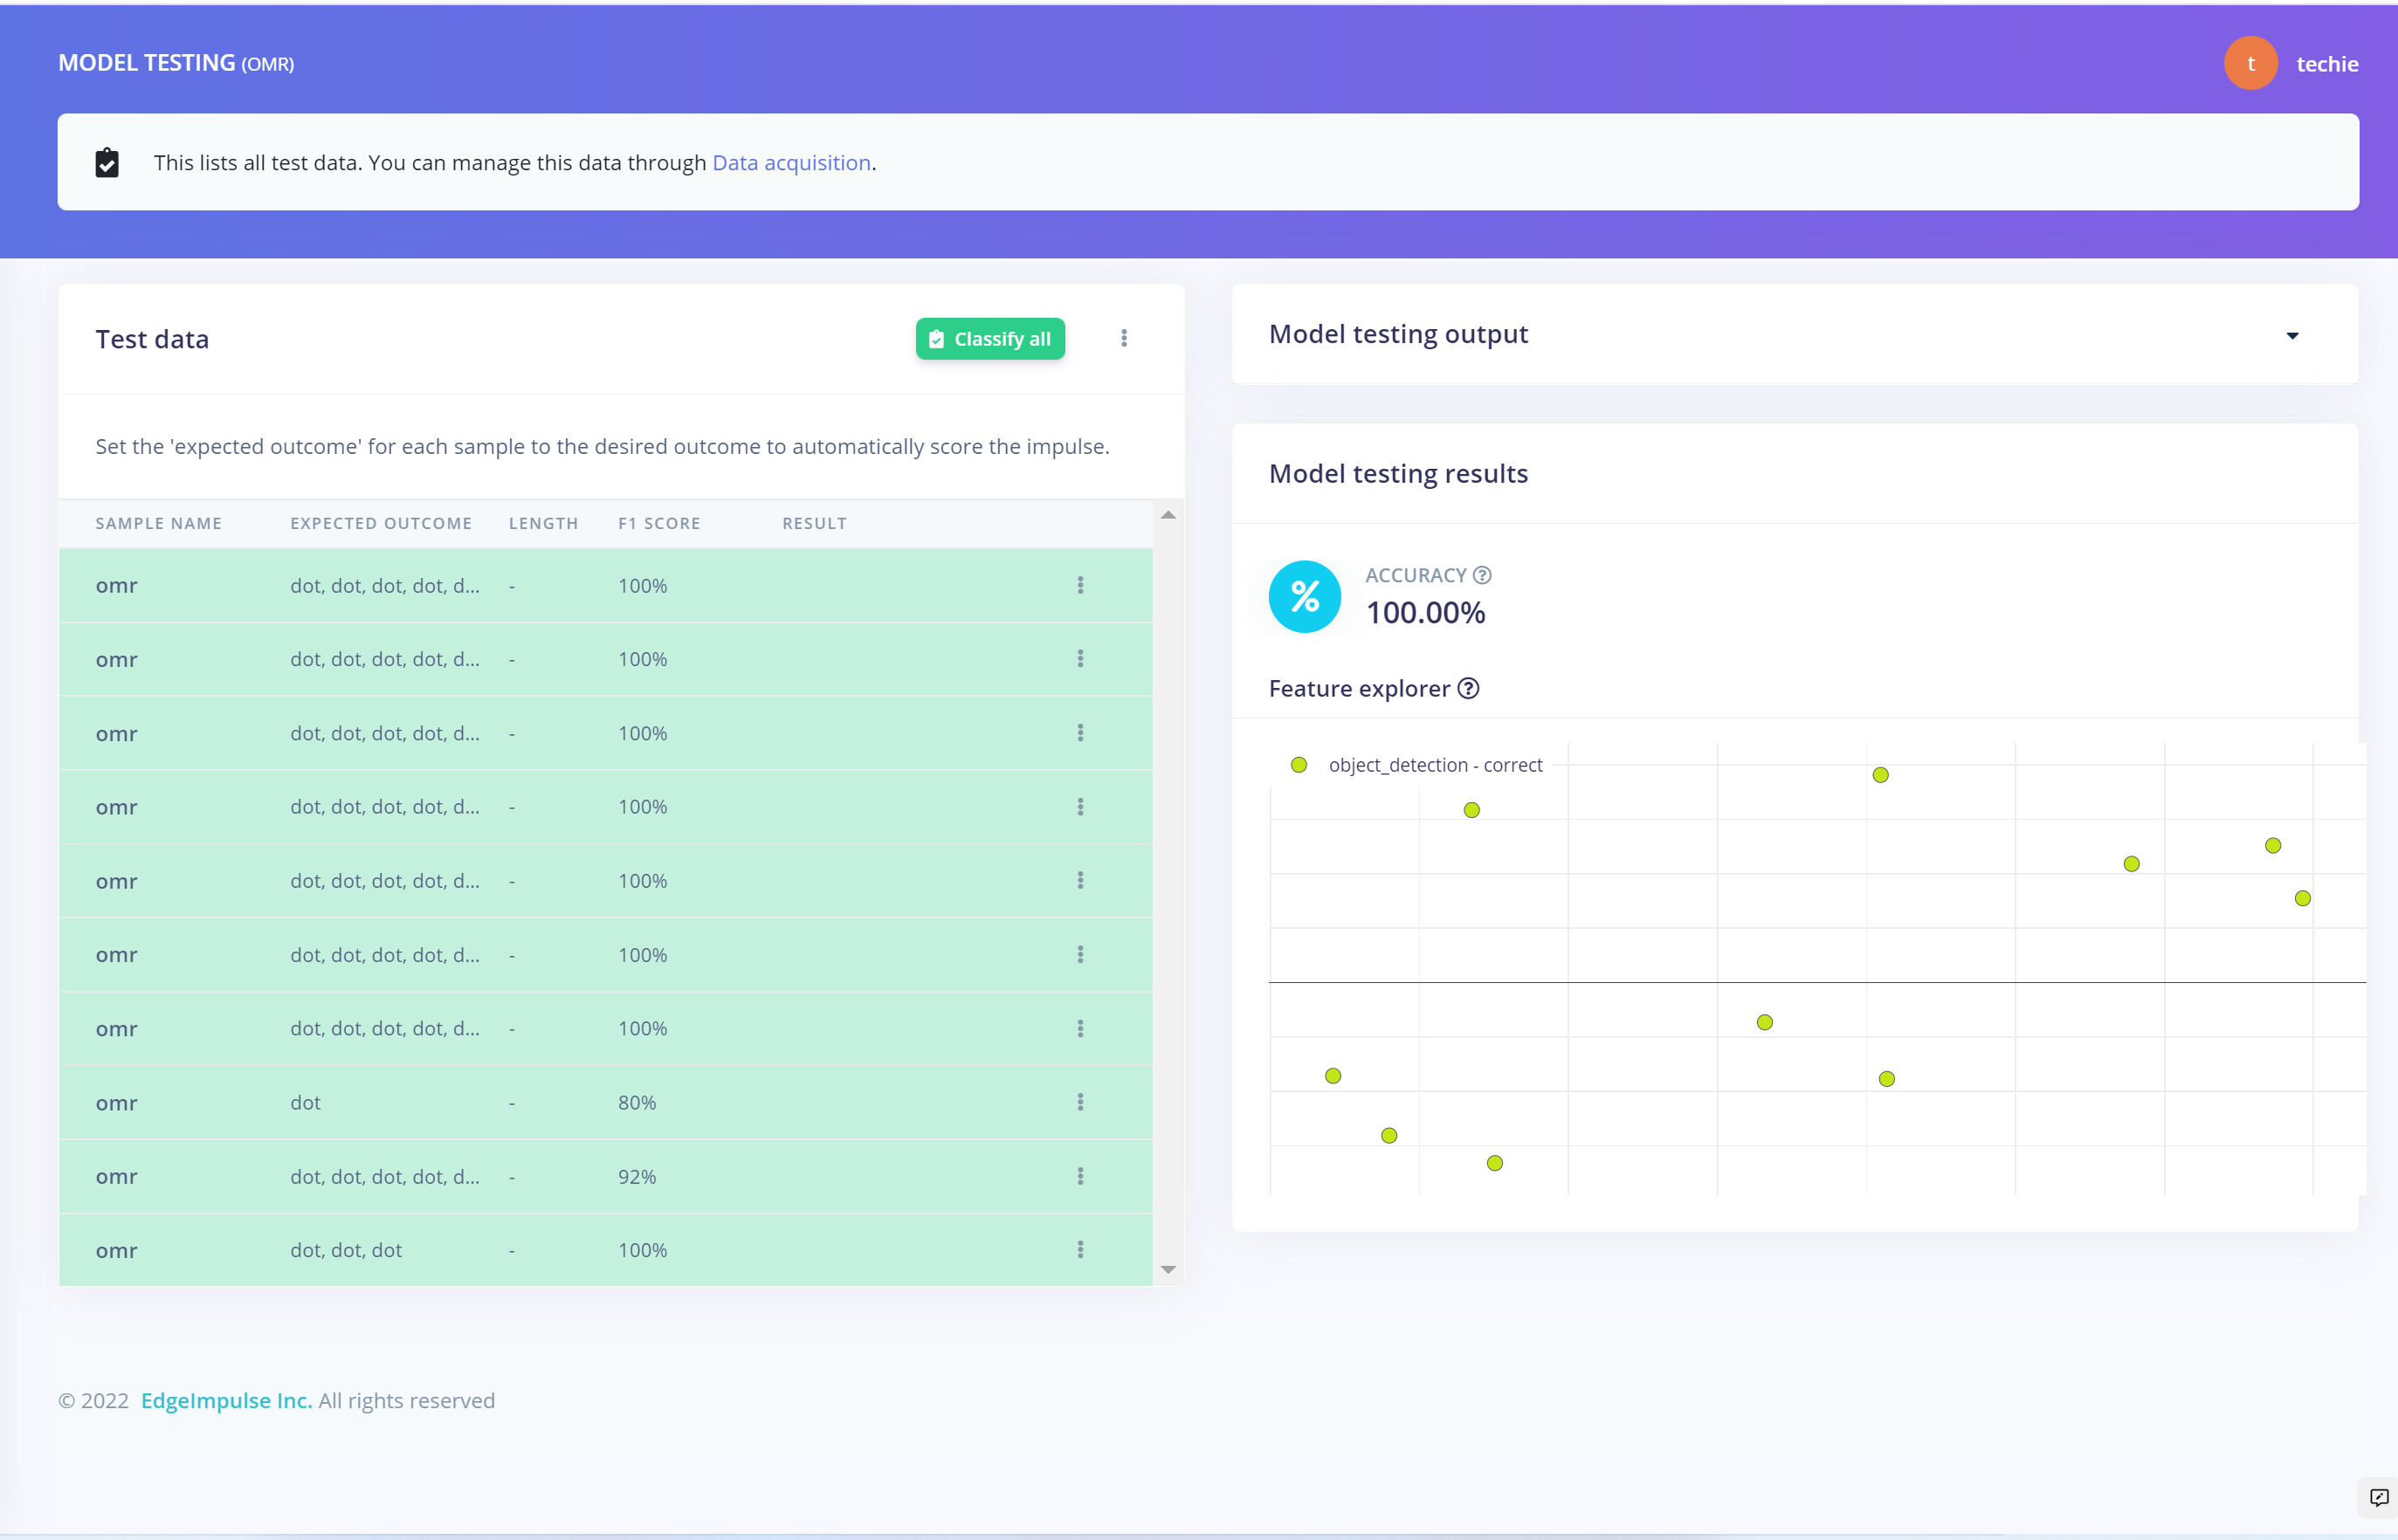
Task: Open the techie user account menu
Action: [x=2327, y=64]
